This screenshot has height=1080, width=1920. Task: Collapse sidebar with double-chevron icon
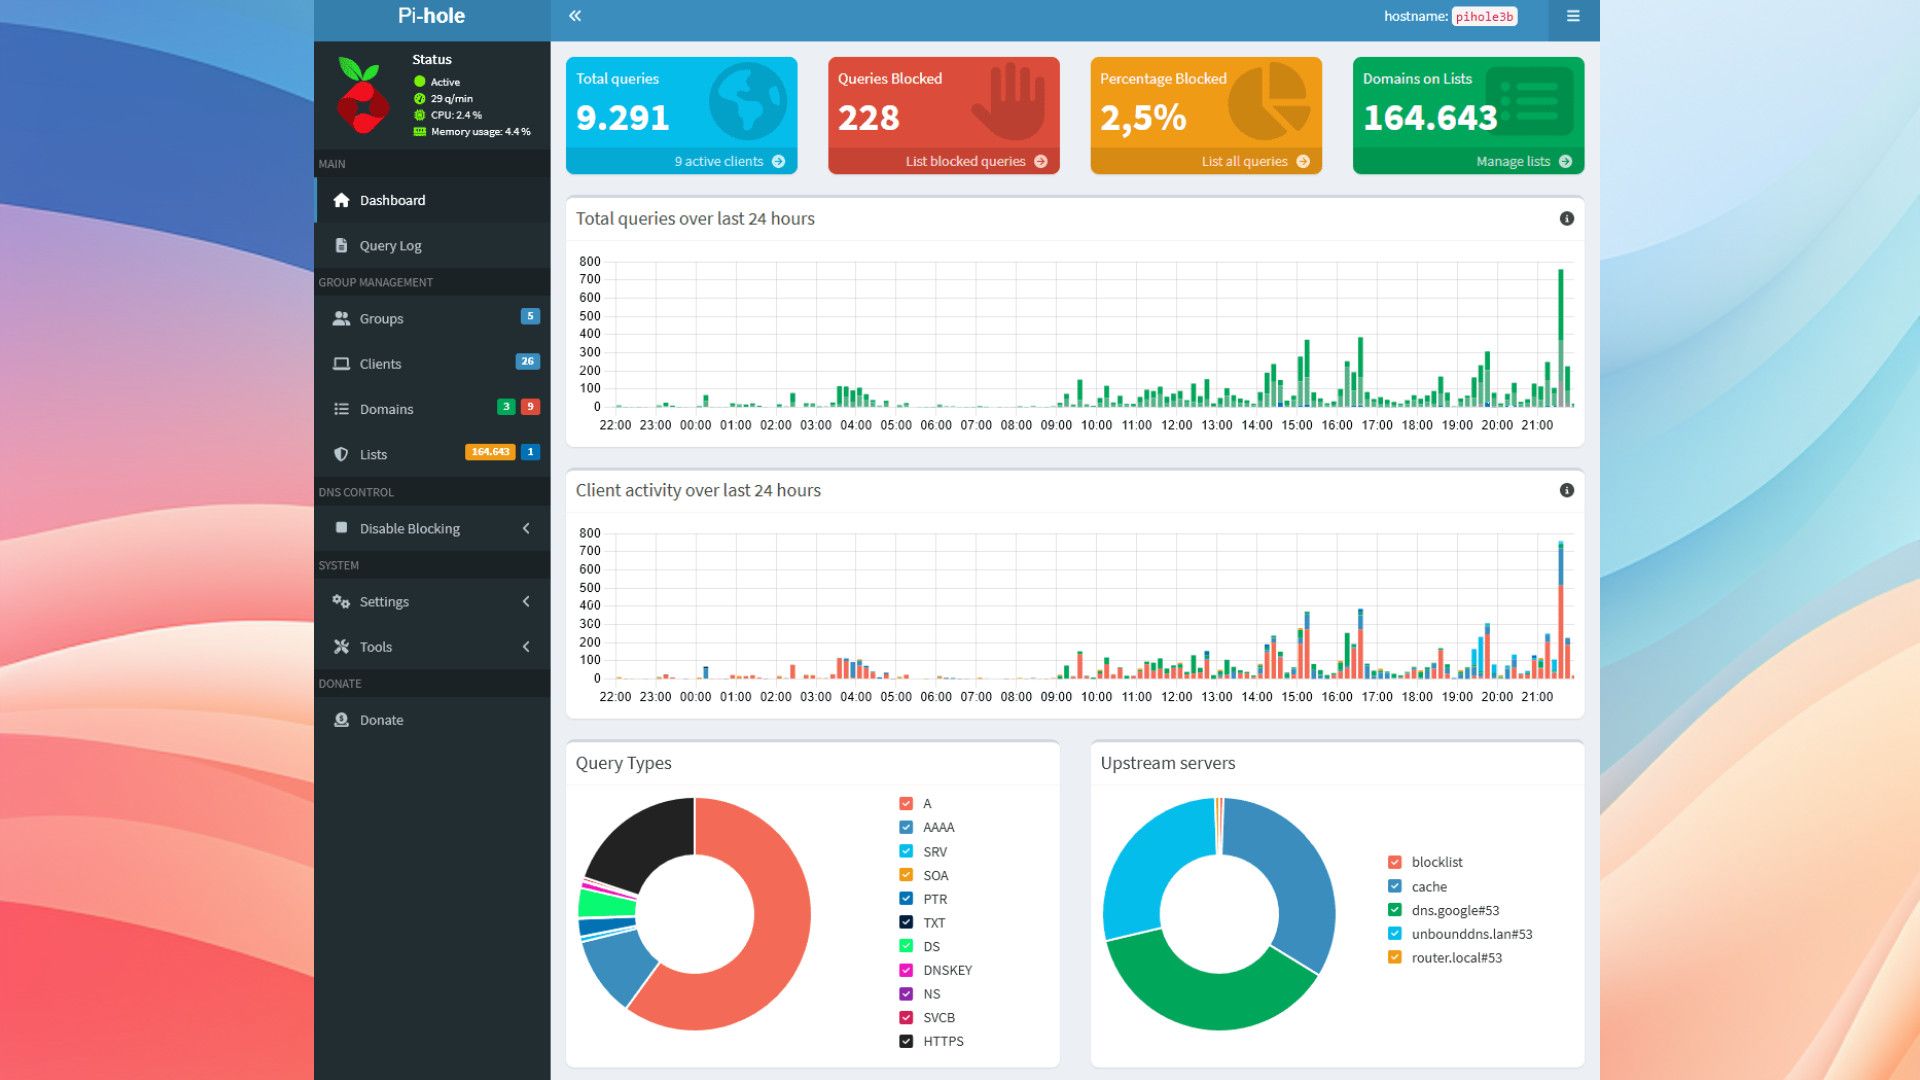click(x=575, y=16)
